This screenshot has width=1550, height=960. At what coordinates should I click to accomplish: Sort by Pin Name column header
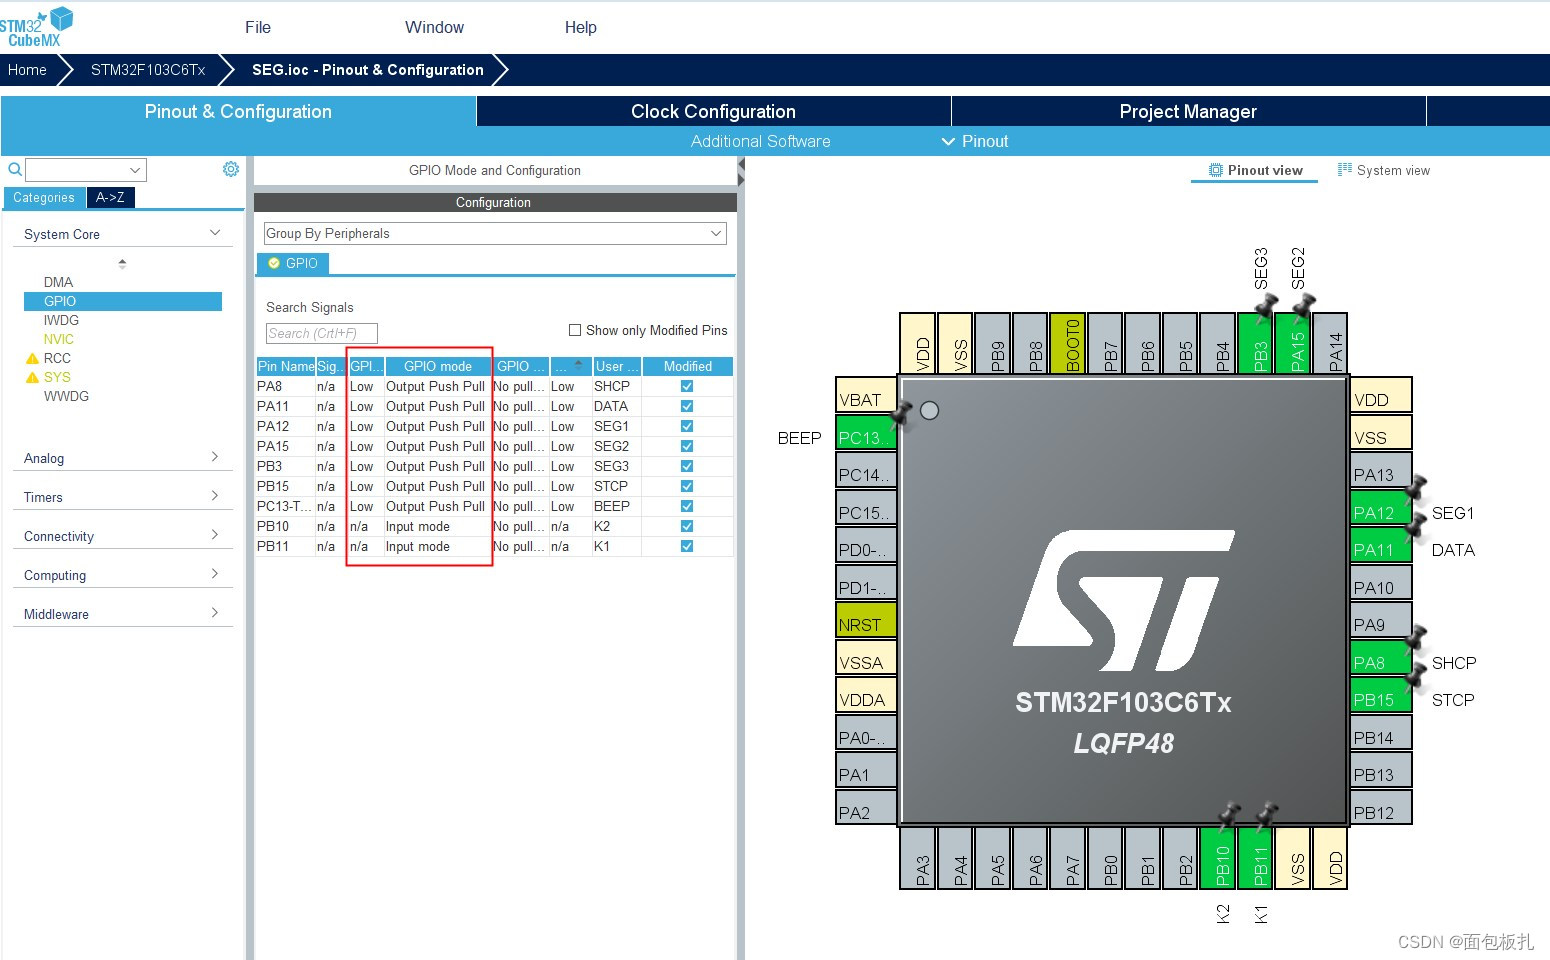coord(286,366)
